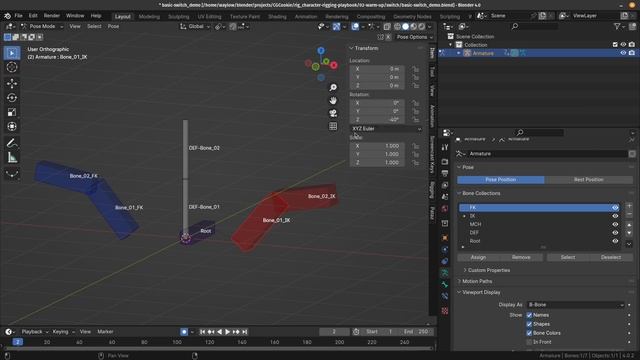Hide the IK bone collection
This screenshot has height=360, width=640.
(x=615, y=216)
